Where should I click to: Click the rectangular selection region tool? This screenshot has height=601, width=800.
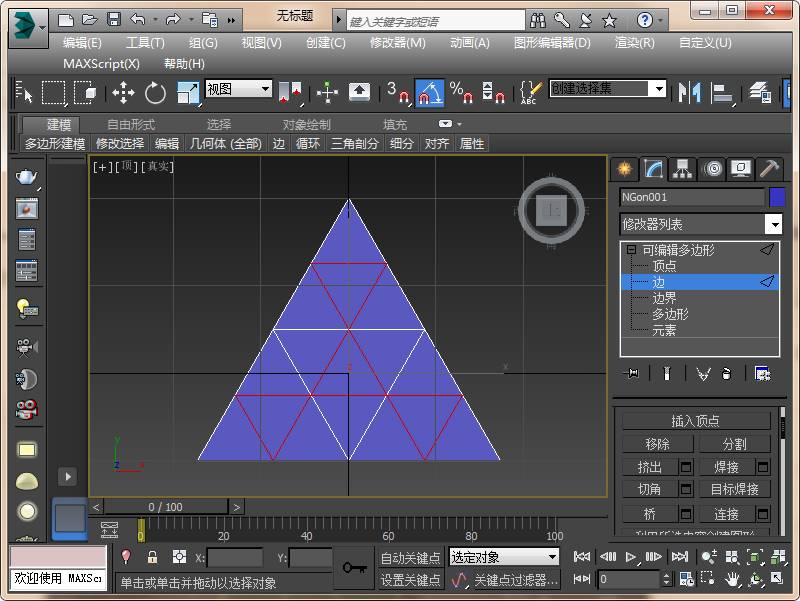pyautogui.click(x=54, y=92)
